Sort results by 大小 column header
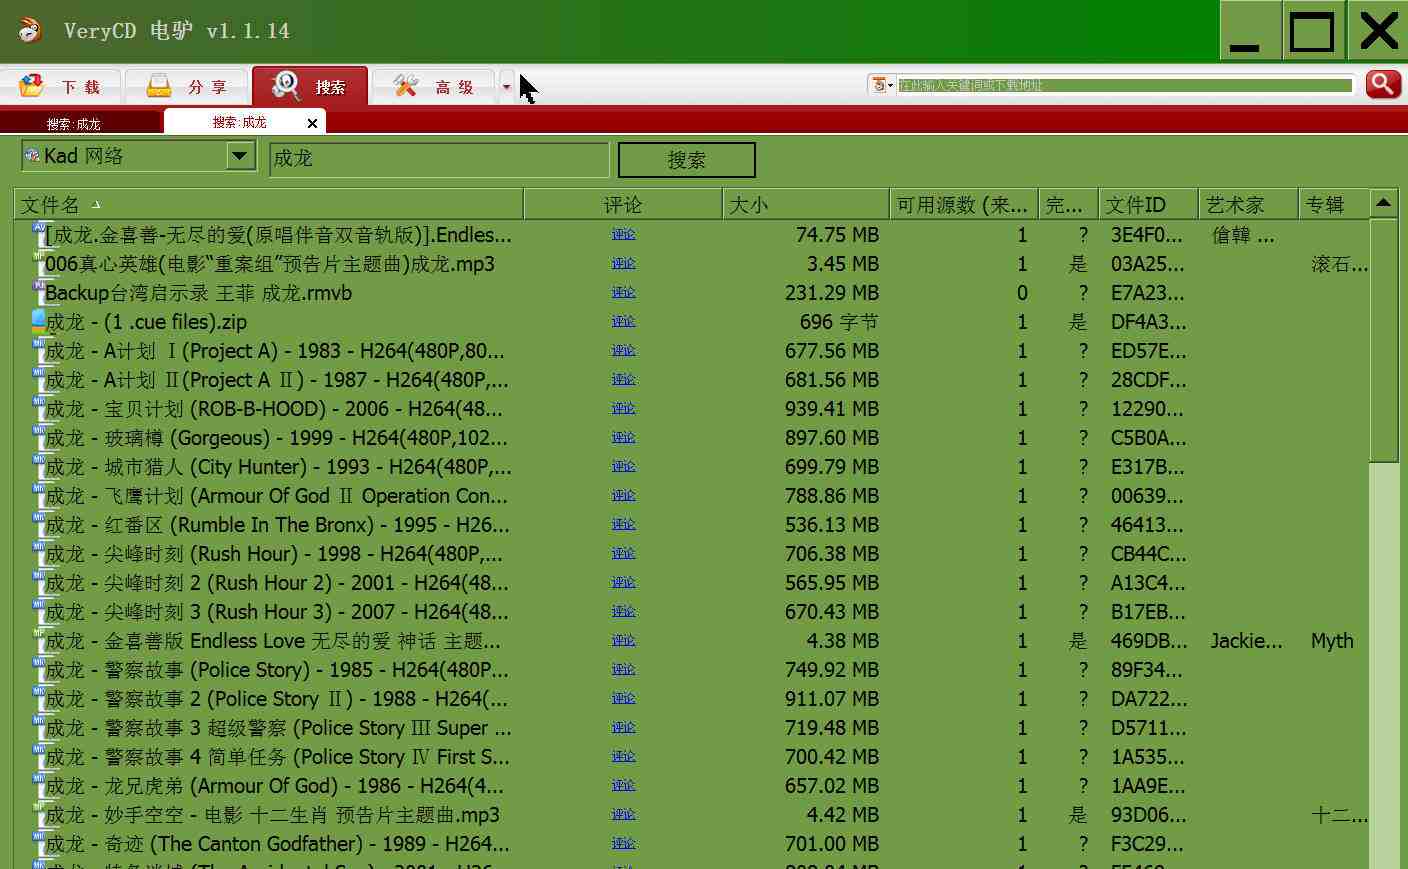Viewport: 1408px width, 869px height. [806, 204]
